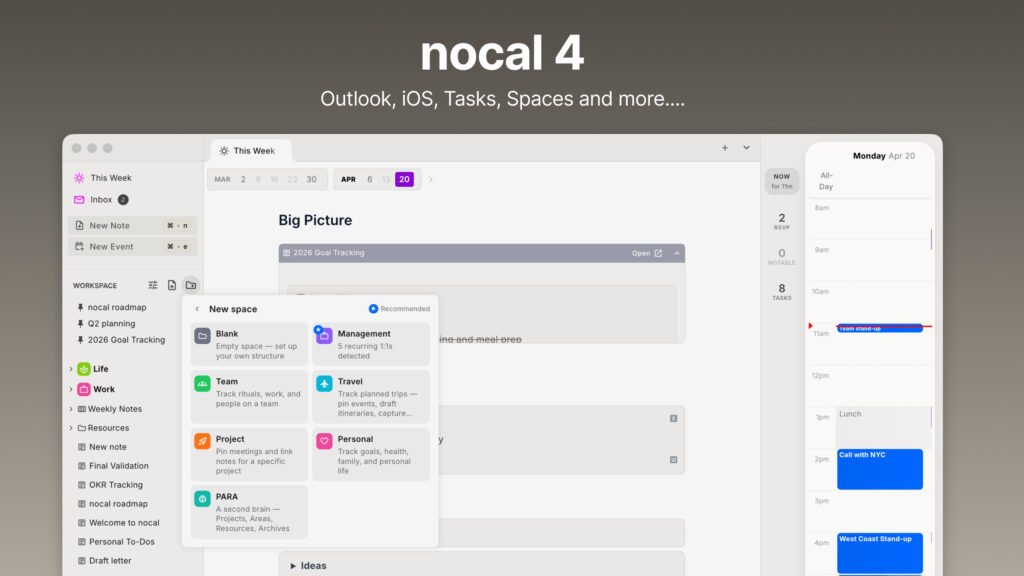Open Call with NYC event
Image resolution: width=1024 pixels, height=576 pixels.
(880, 469)
